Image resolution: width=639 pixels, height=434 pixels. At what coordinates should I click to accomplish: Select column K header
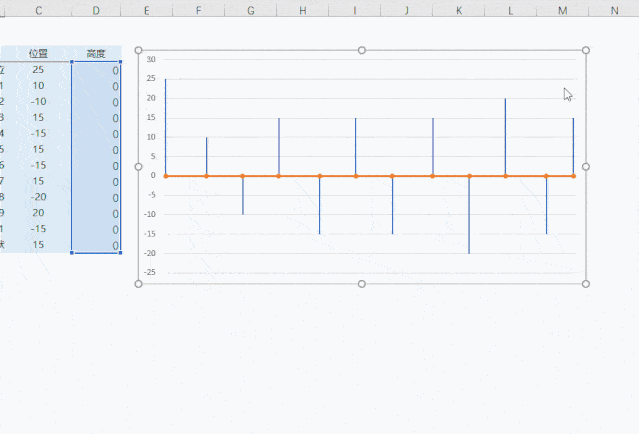[x=458, y=10]
